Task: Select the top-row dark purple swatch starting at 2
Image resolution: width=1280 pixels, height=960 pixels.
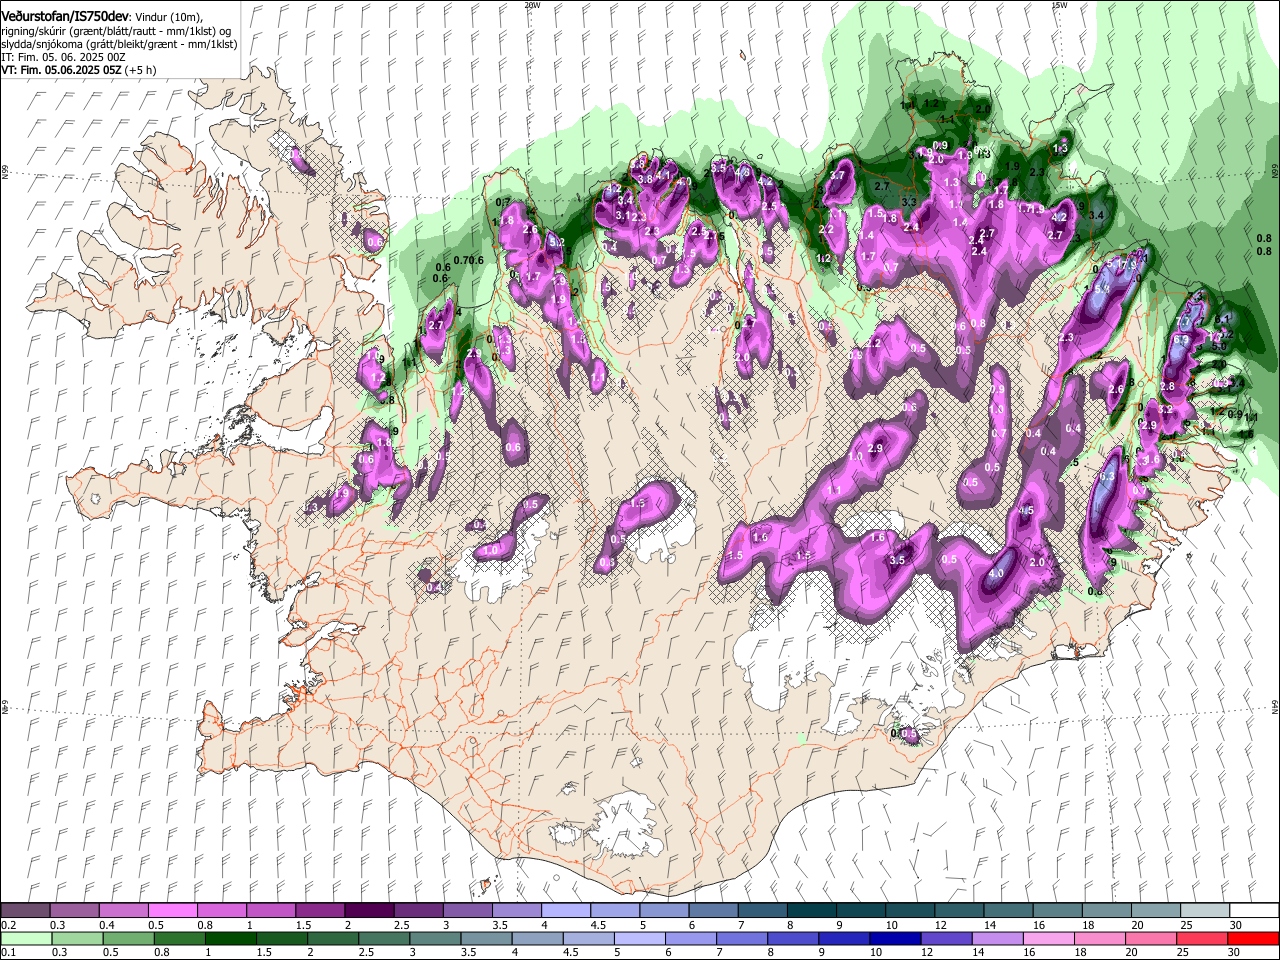Action: tap(368, 911)
